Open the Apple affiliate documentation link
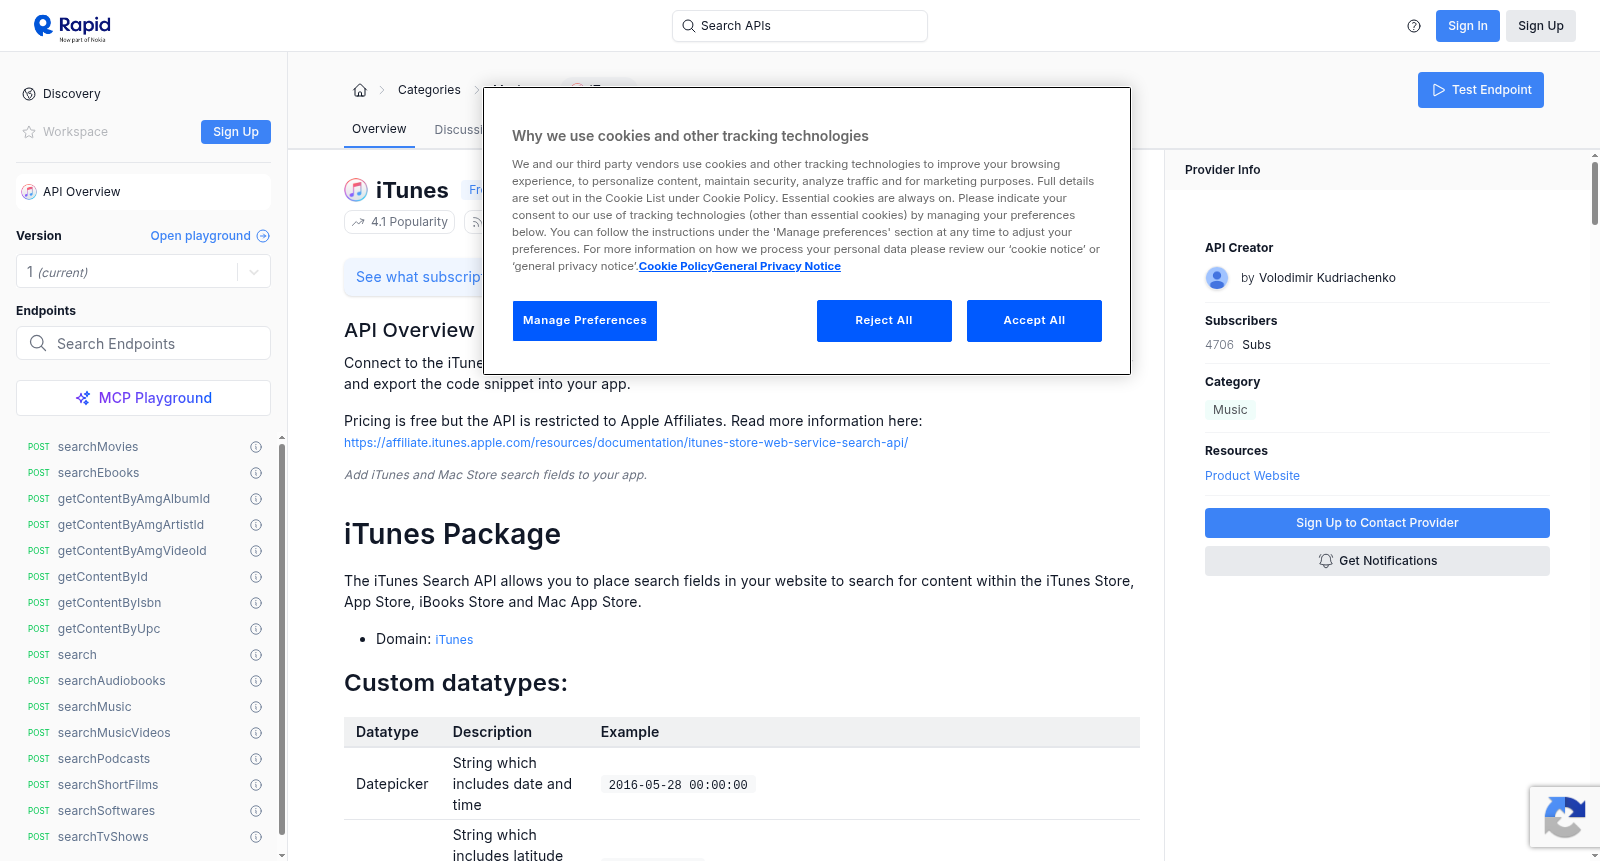Image resolution: width=1600 pixels, height=861 pixels. 626,443
